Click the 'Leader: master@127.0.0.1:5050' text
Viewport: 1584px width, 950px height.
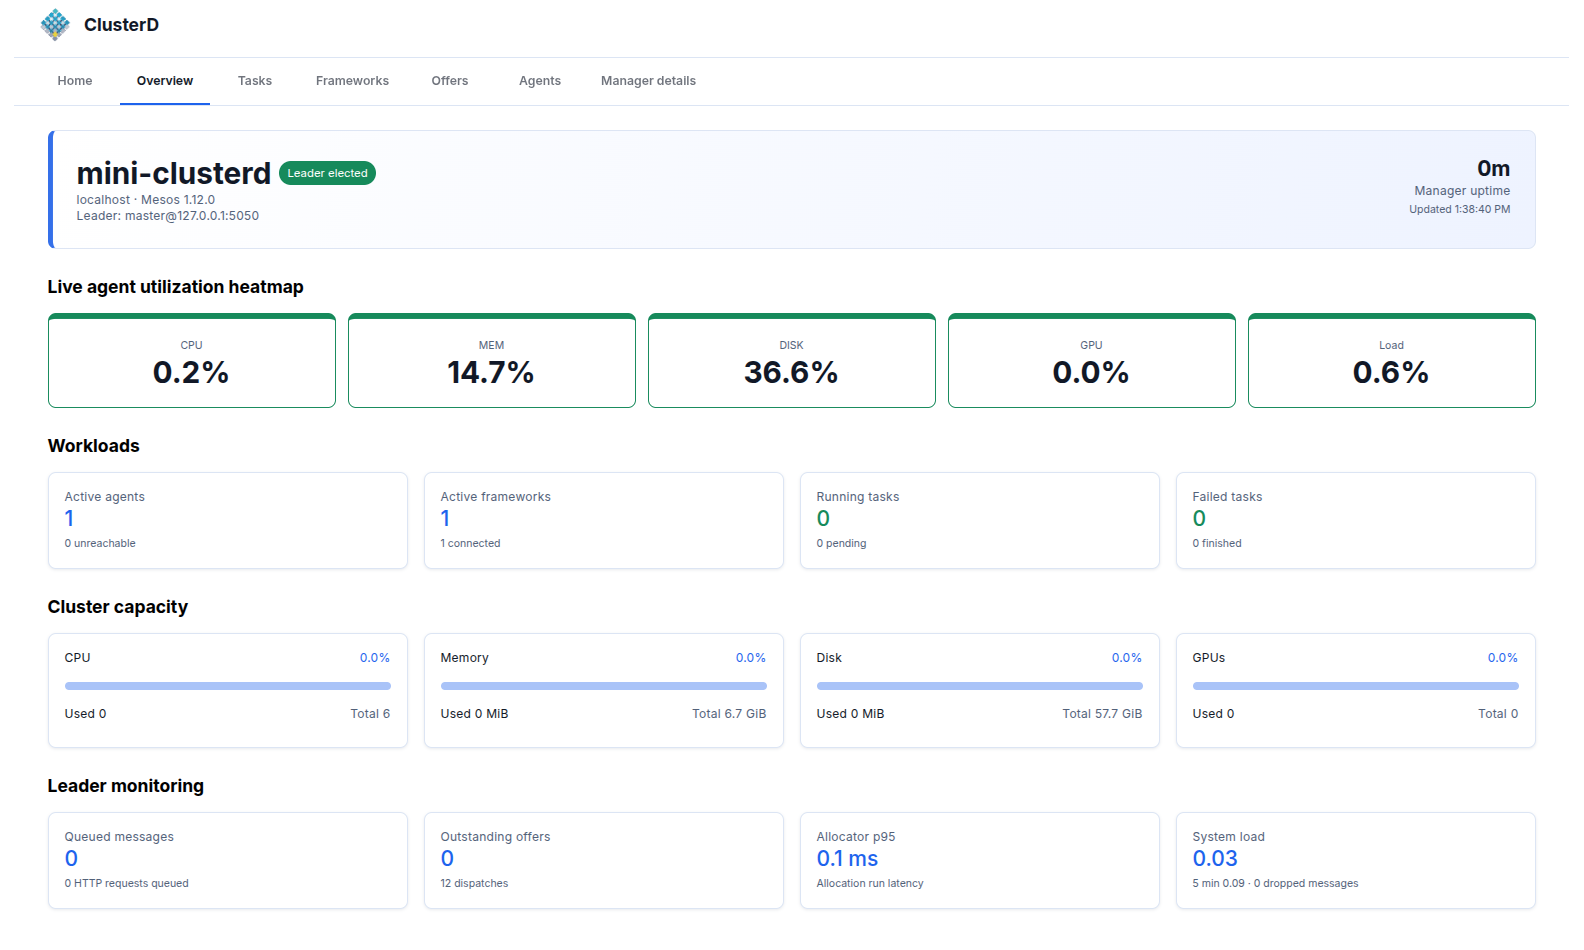[x=168, y=216]
